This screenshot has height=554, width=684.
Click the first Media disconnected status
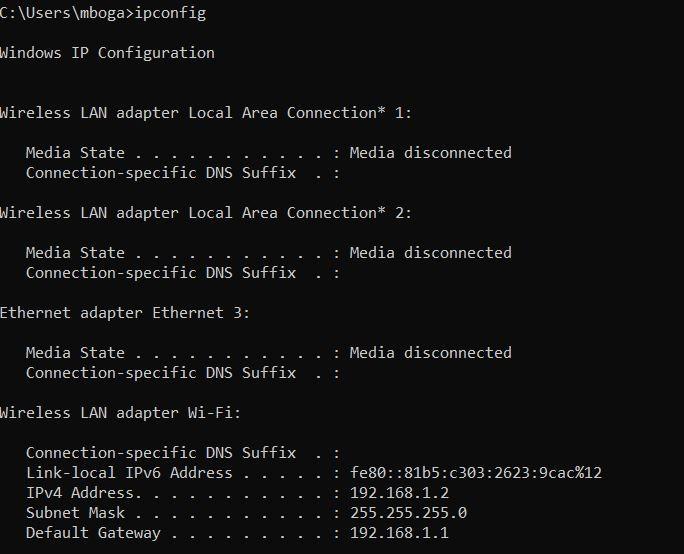(x=431, y=153)
